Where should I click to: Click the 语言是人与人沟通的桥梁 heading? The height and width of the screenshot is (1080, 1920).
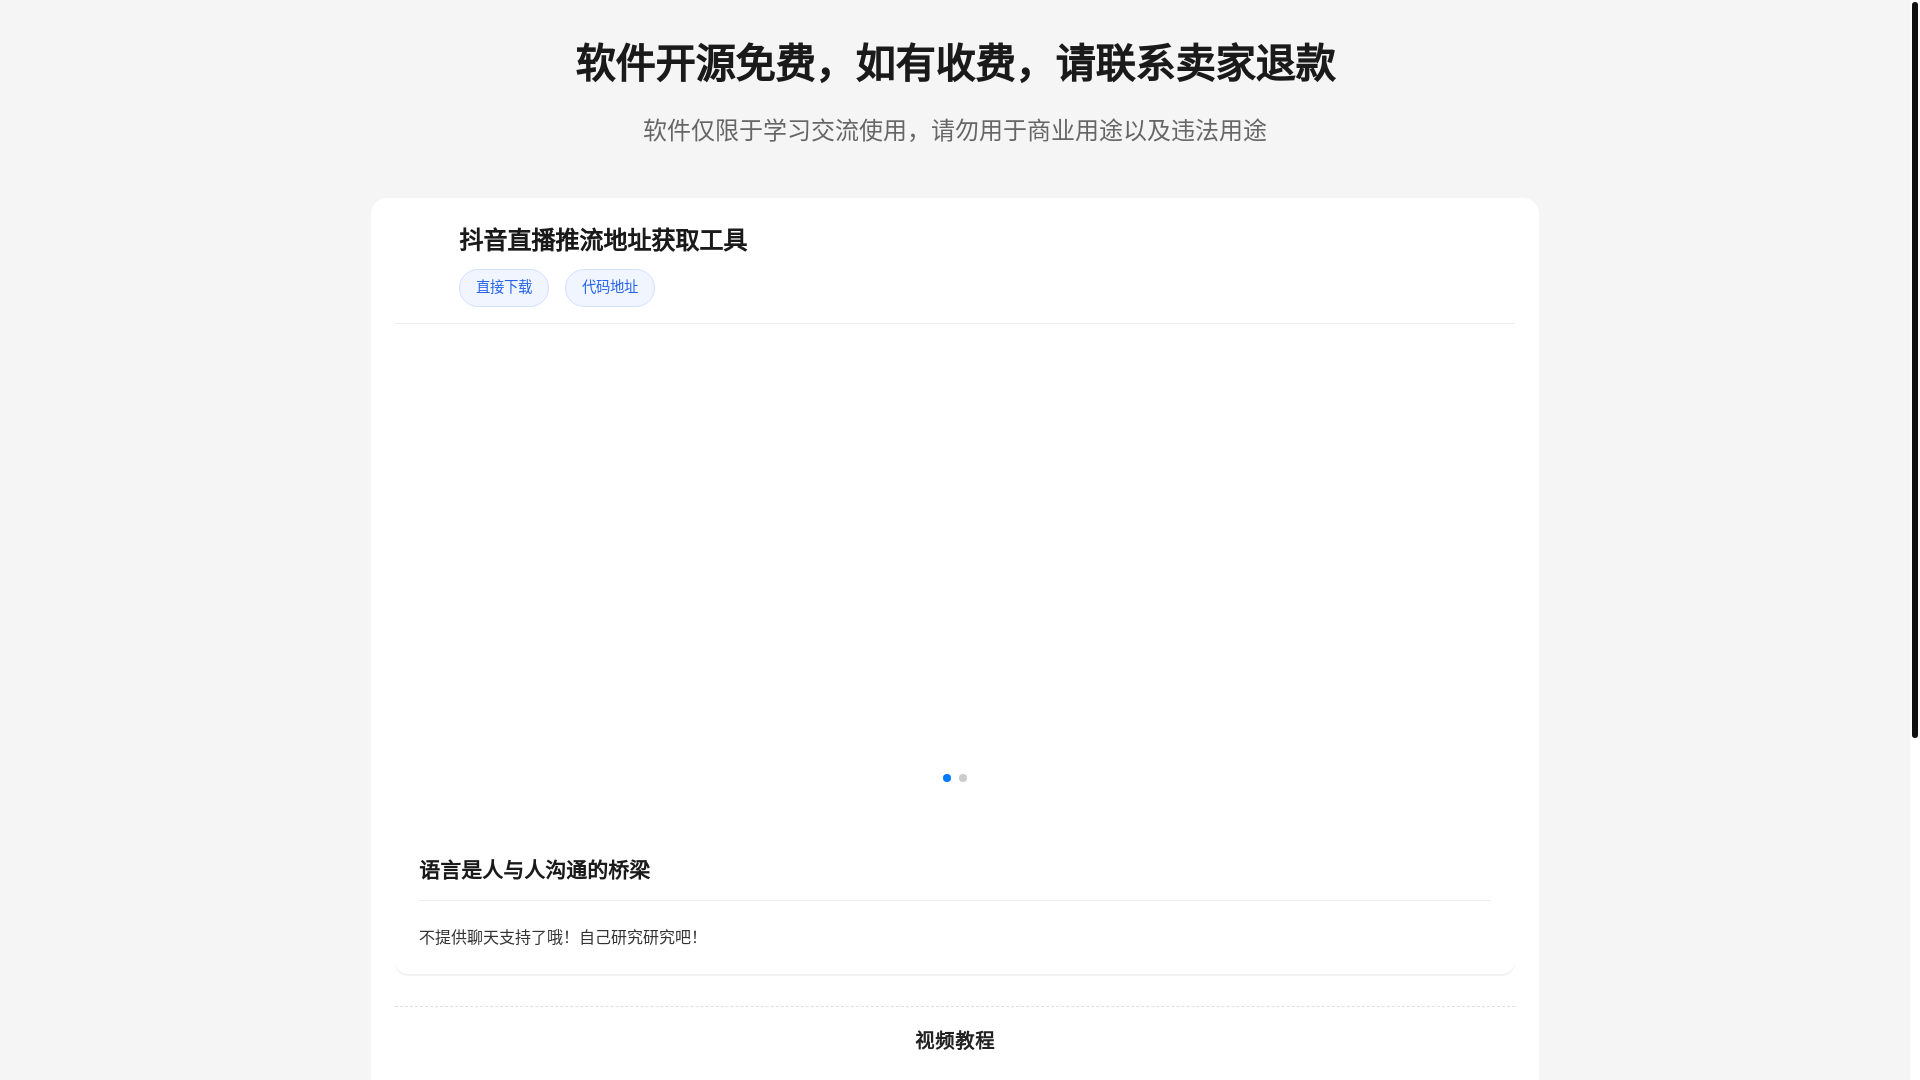click(535, 870)
